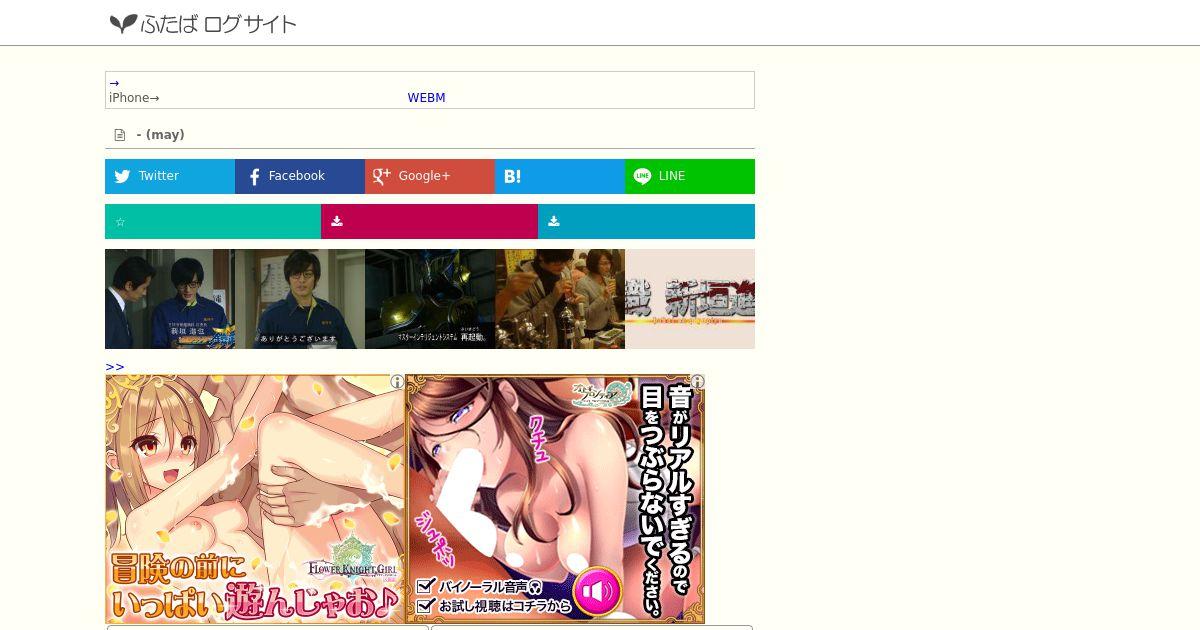Click the crimson download button
Image resolution: width=1200 pixels, height=630 pixels.
429,222
